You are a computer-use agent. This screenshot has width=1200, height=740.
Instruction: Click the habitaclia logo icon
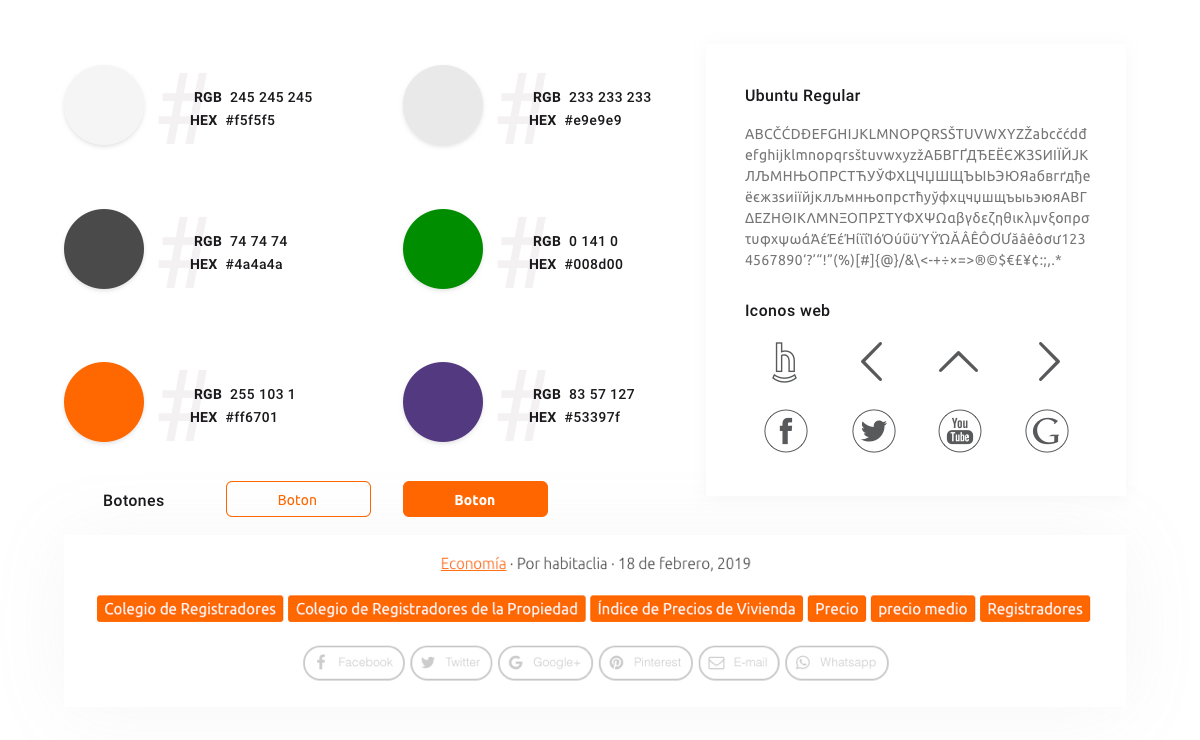pyautogui.click(x=785, y=362)
